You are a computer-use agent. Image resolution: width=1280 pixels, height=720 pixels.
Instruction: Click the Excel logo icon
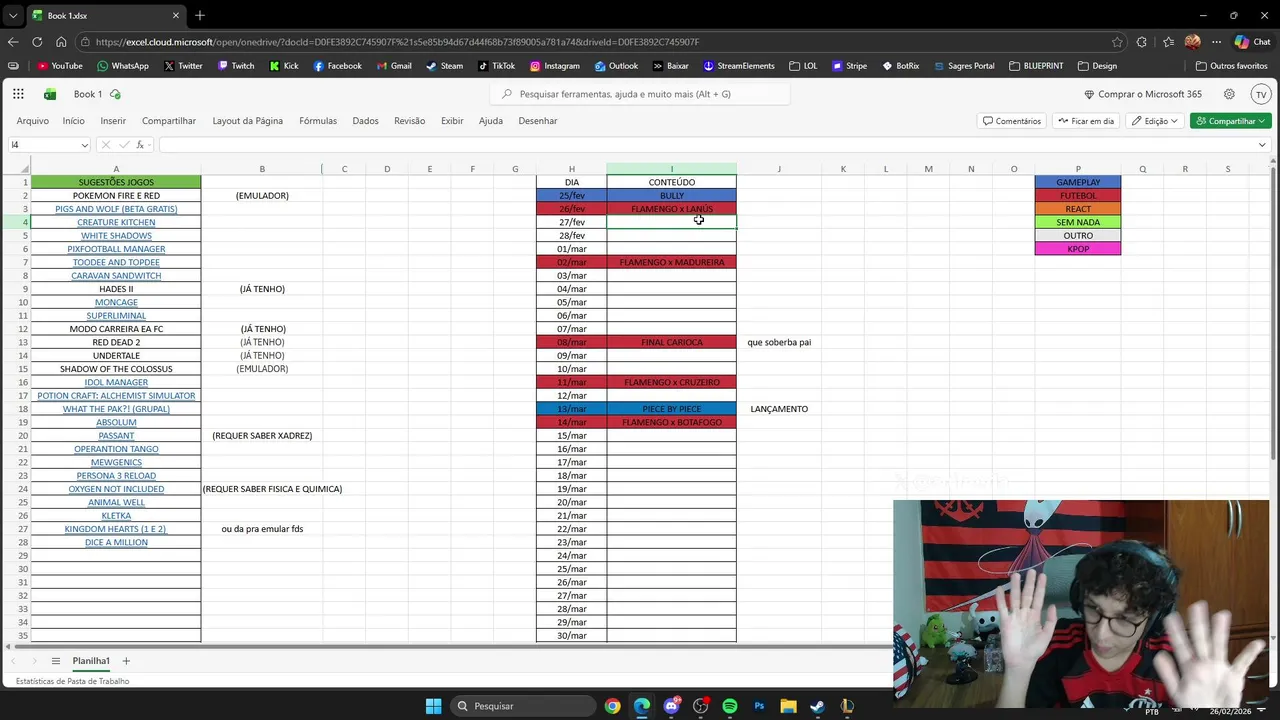(x=50, y=94)
